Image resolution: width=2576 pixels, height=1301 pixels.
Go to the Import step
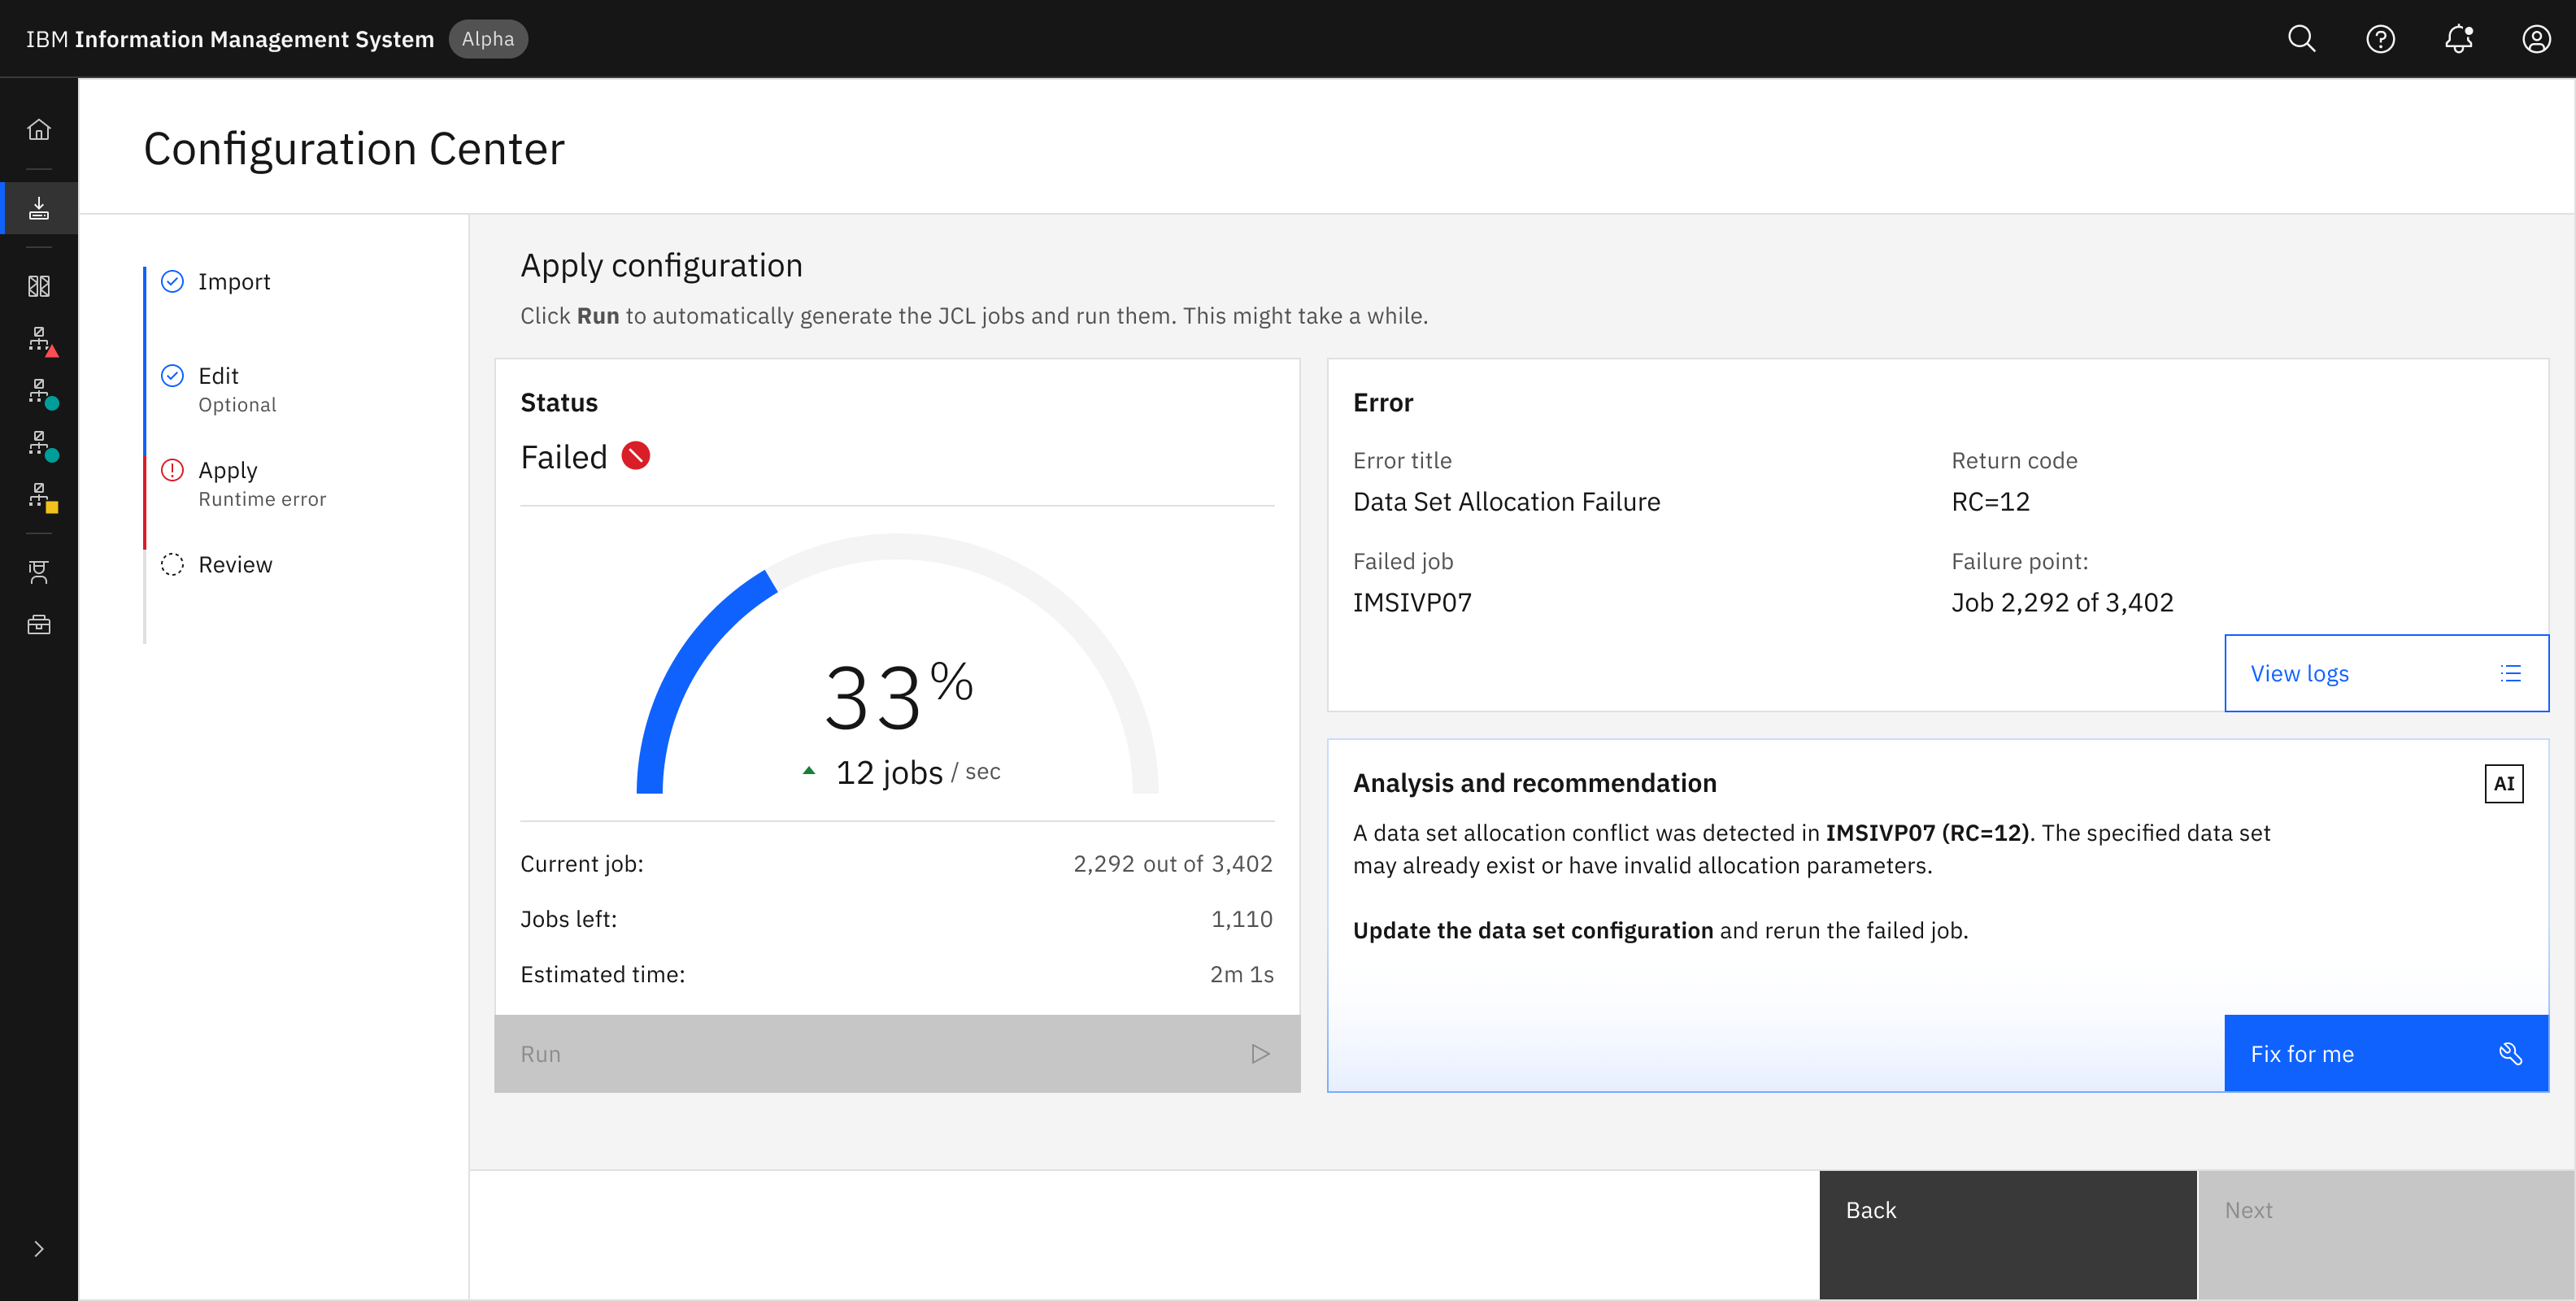[234, 282]
